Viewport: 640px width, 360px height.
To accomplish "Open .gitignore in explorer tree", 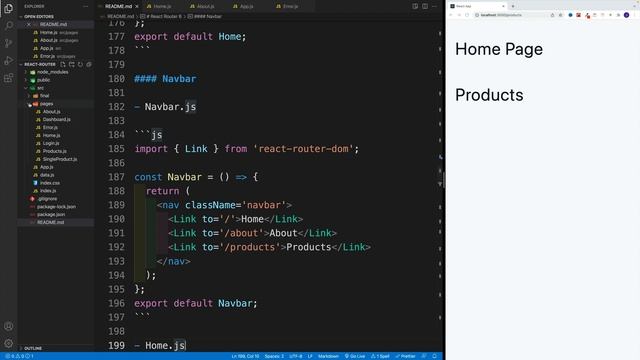I will [x=47, y=199].
